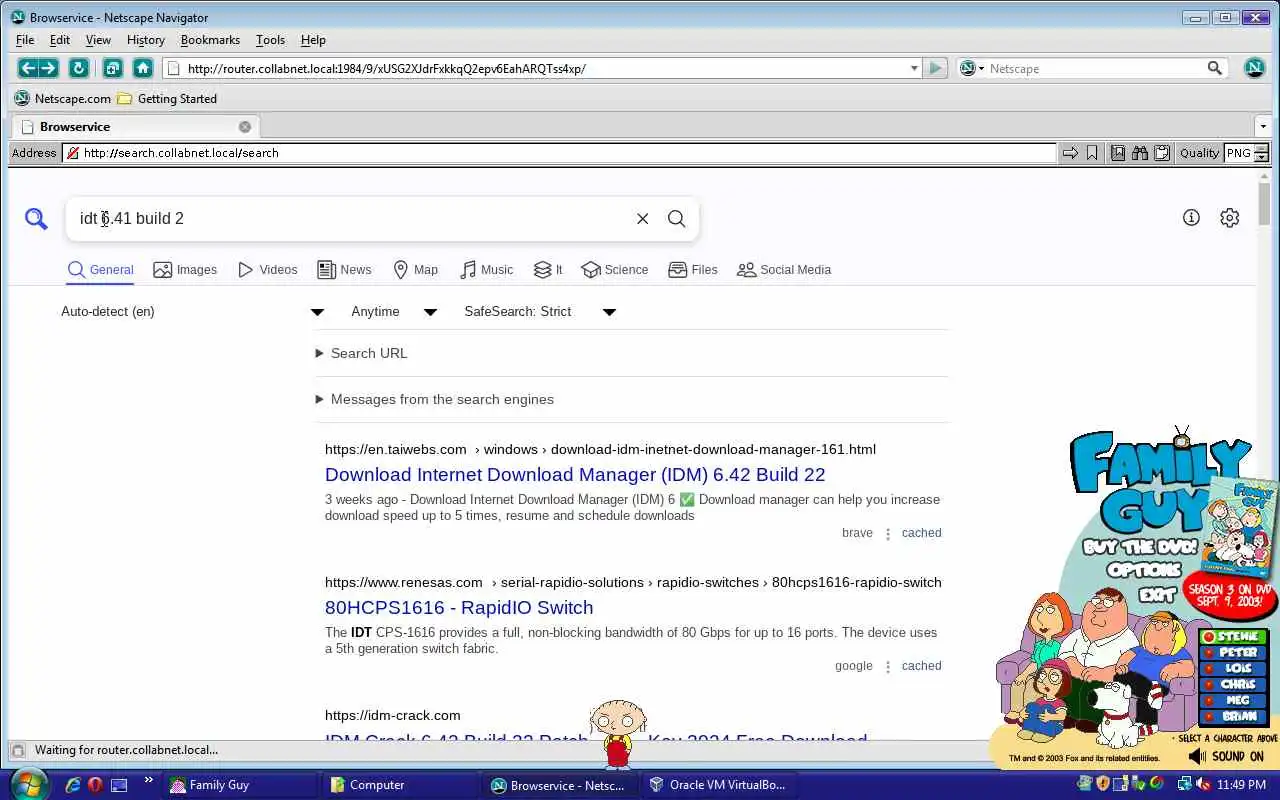This screenshot has height=800, width=1280.
Task: Open Download Internet Download Manager 6.42 result
Action: tap(575, 475)
